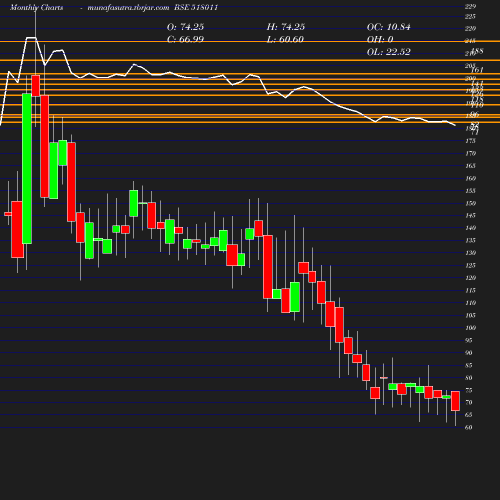This screenshot has height=500, width=500.
Task: Click the tallest green candlestick near the left
Action: coord(27,169)
